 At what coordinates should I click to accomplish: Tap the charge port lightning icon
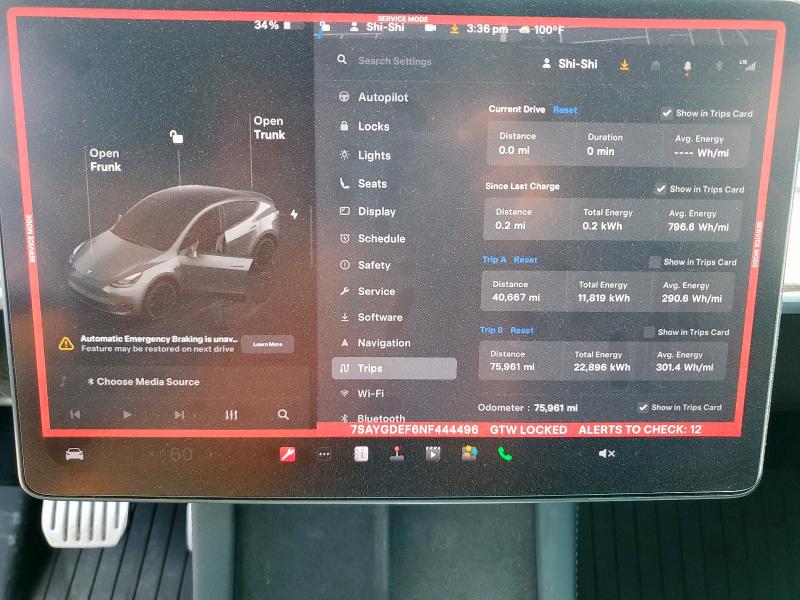(x=294, y=214)
